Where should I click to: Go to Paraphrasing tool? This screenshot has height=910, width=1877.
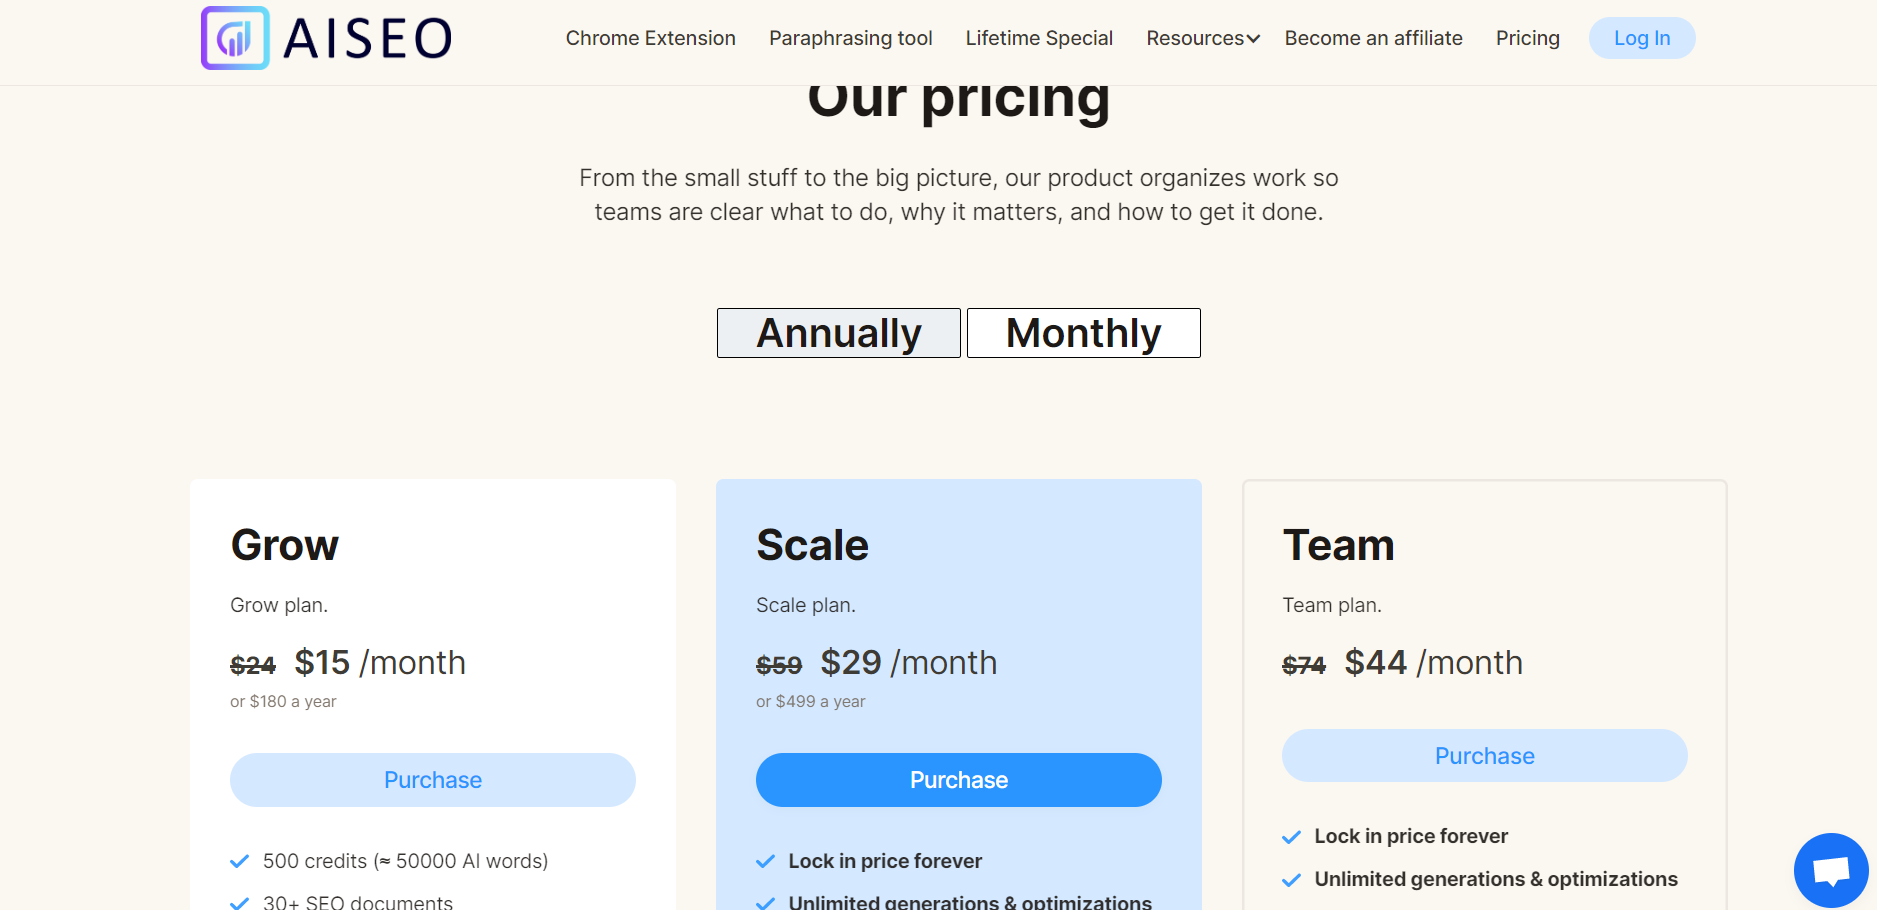pyautogui.click(x=851, y=38)
